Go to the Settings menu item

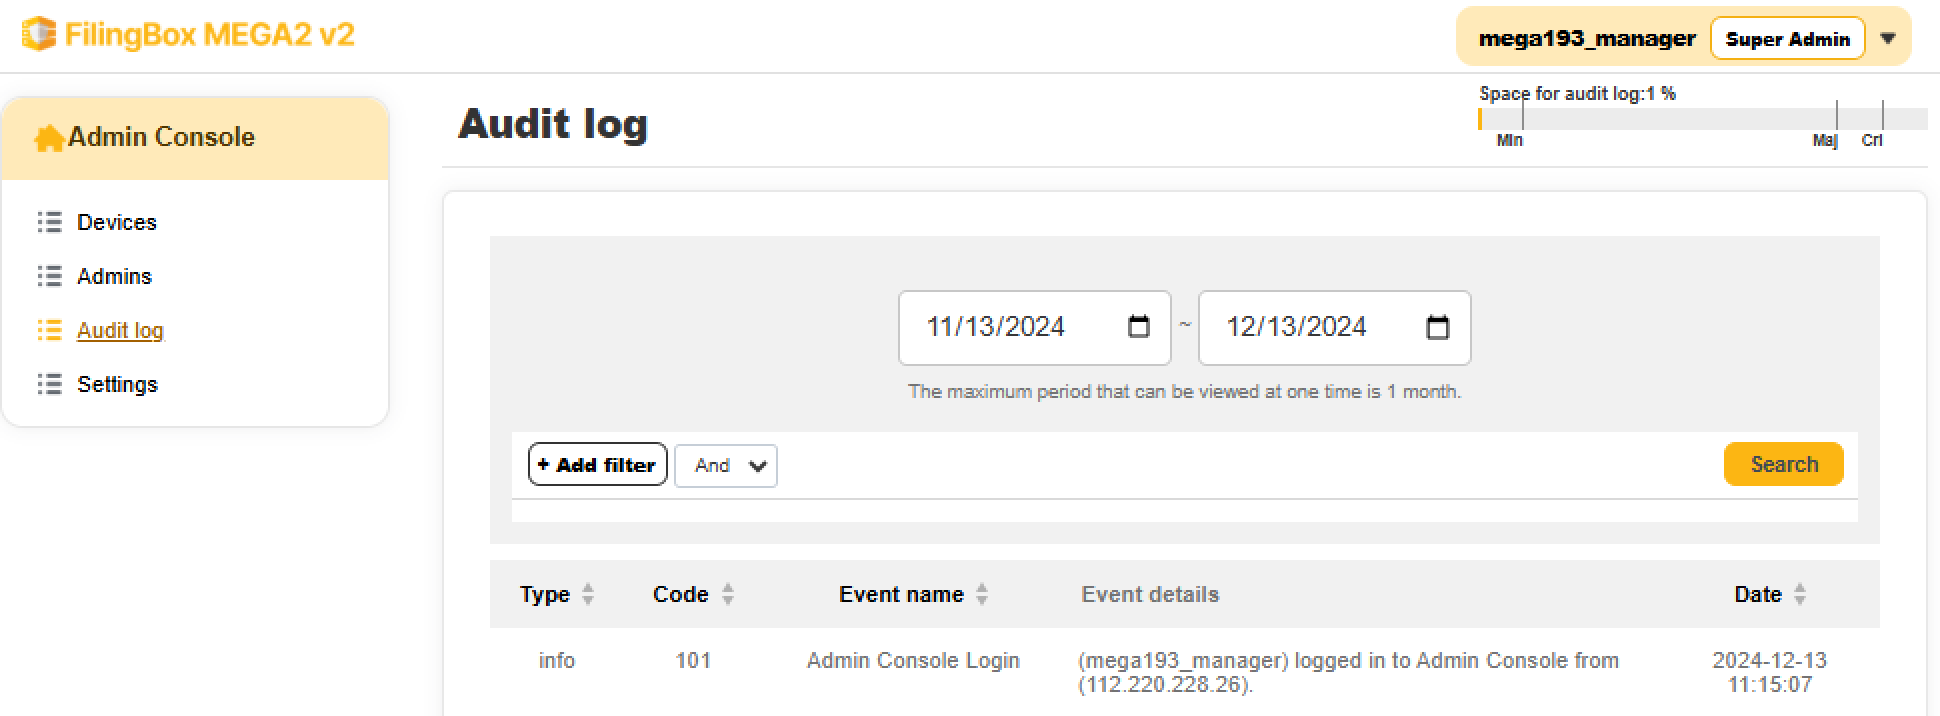click(x=117, y=384)
